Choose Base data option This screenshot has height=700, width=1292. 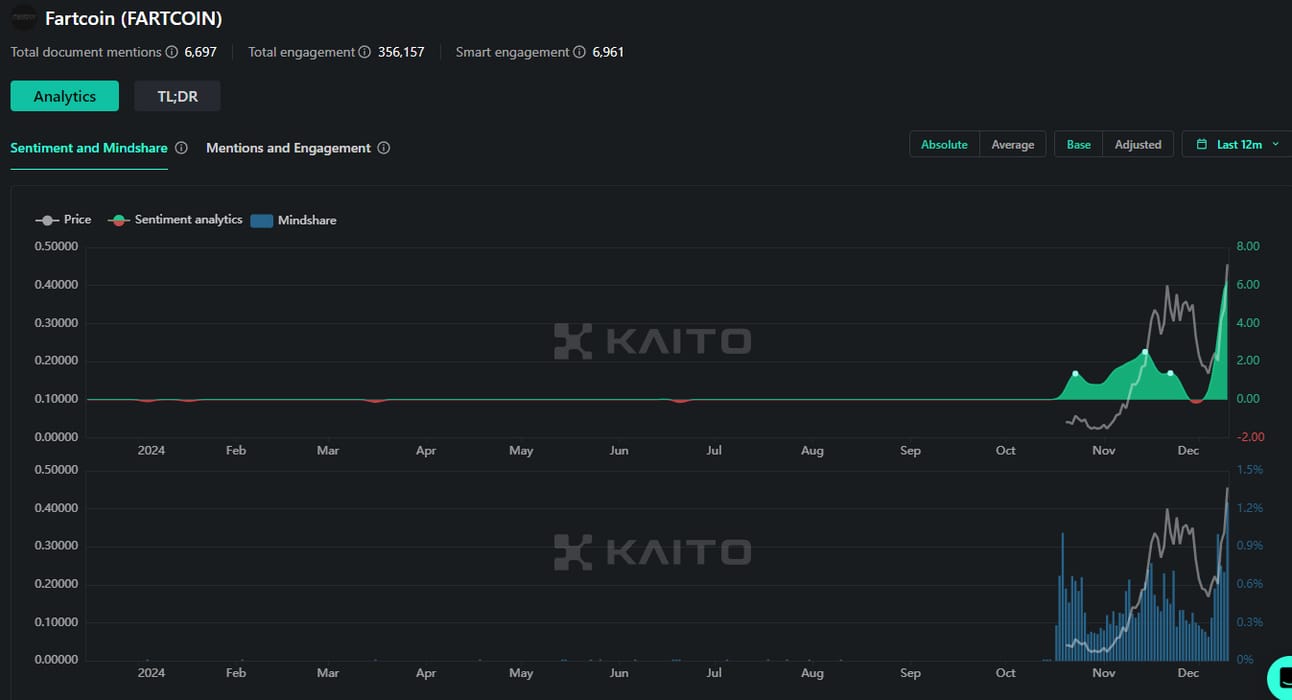pos(1079,144)
